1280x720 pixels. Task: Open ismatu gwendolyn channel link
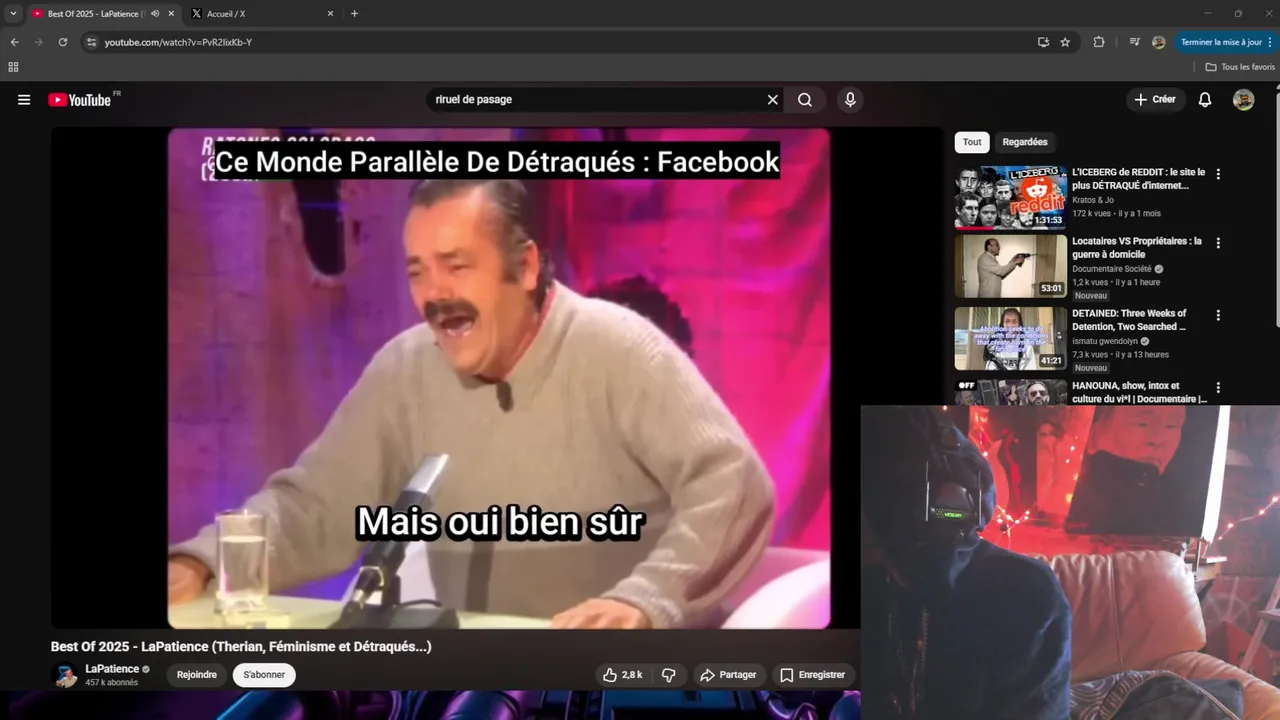click(x=1105, y=341)
